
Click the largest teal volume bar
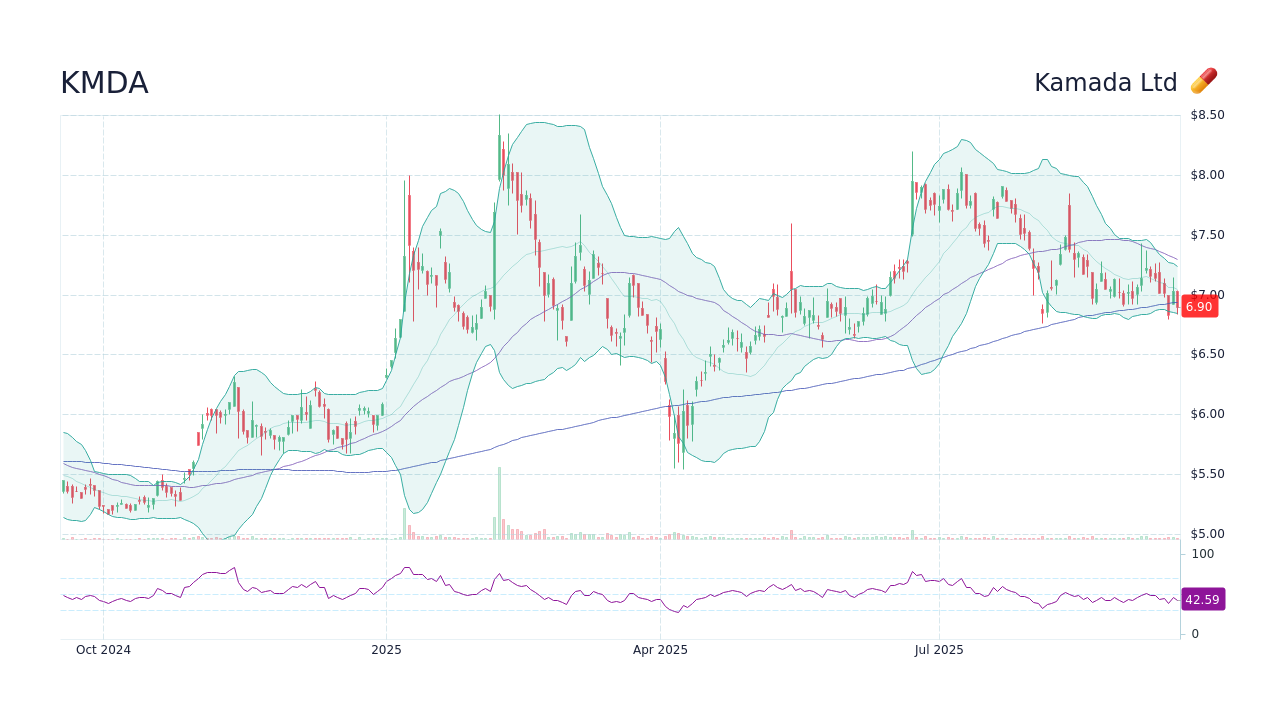tap(498, 505)
